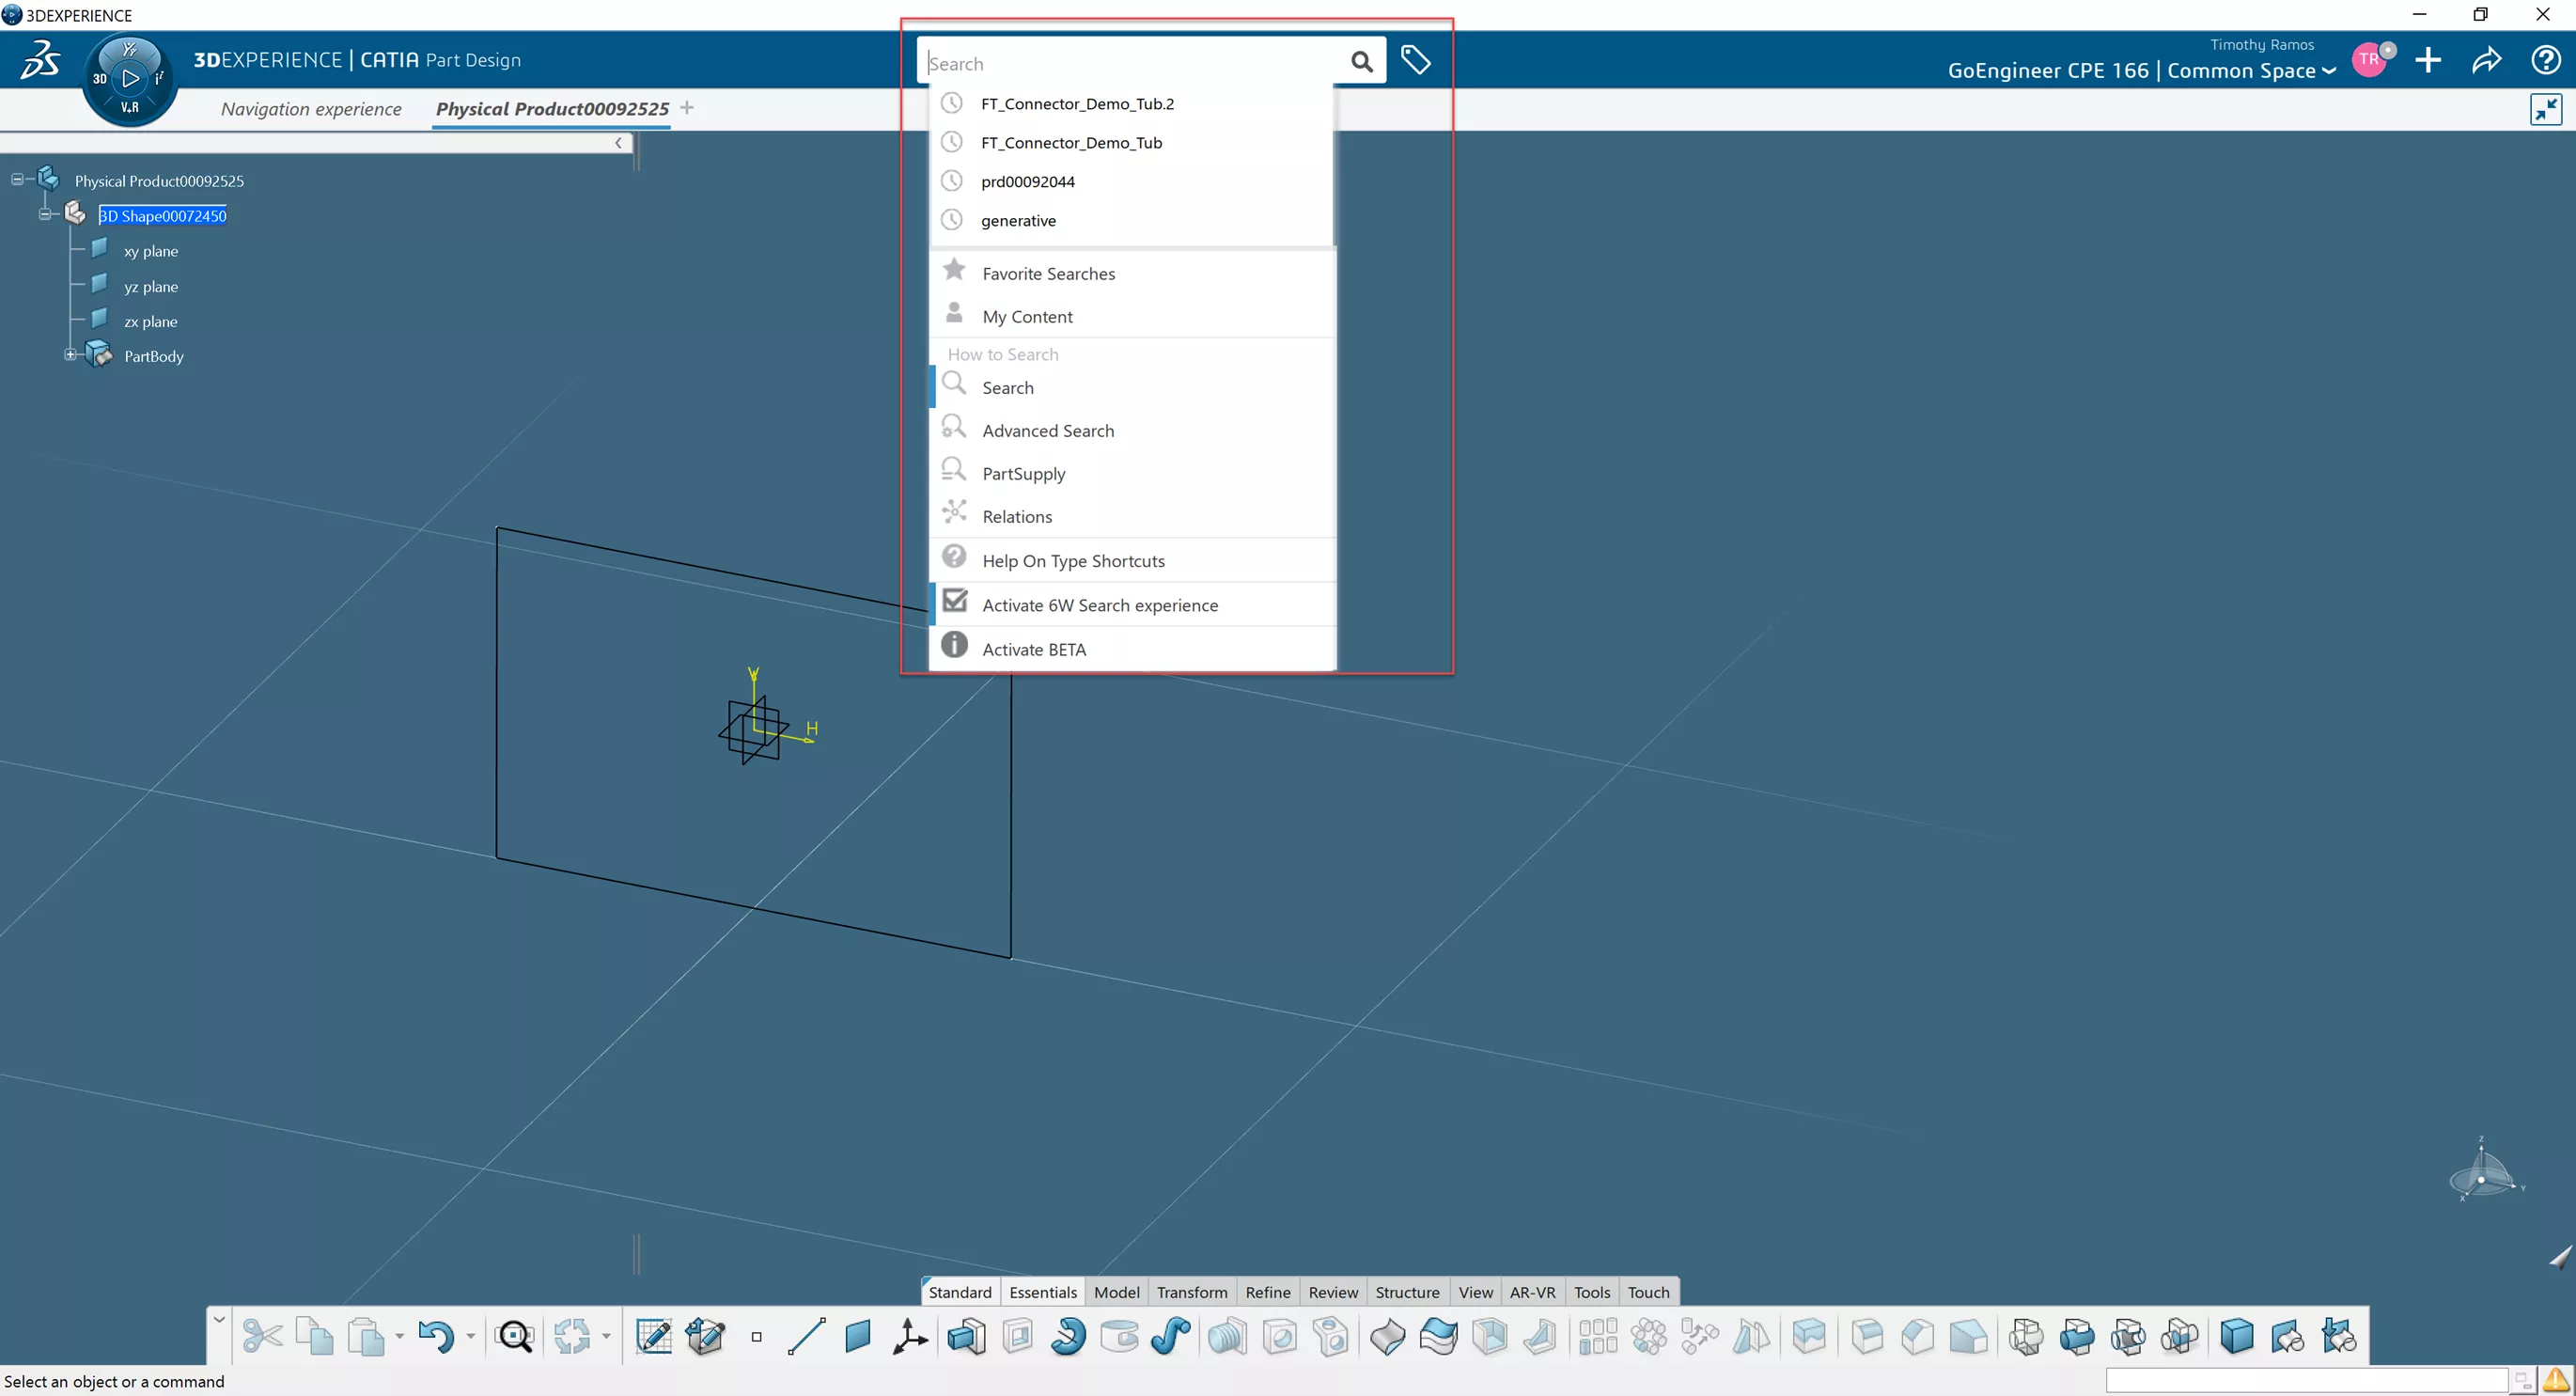This screenshot has height=1396, width=2576.
Task: Switch to the Essentials tab
Action: 1043,1291
